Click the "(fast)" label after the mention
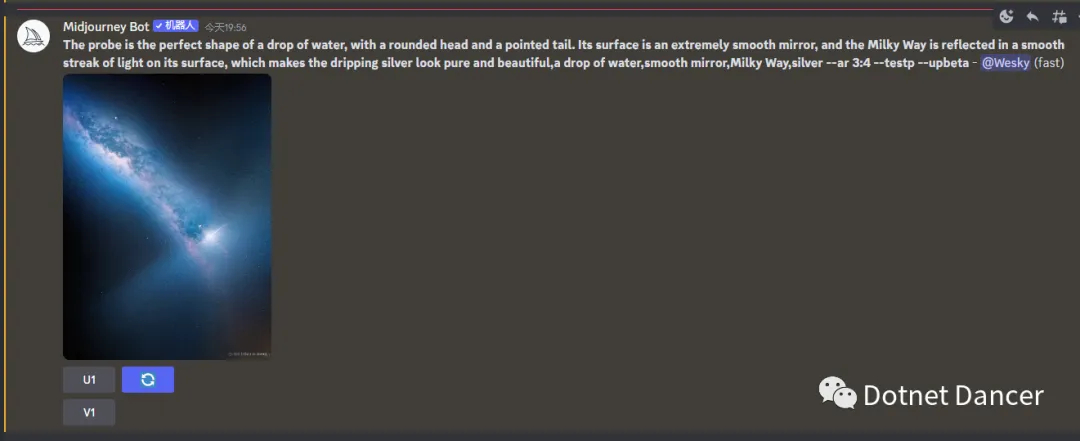The image size is (1080, 441). [x=1049, y=63]
